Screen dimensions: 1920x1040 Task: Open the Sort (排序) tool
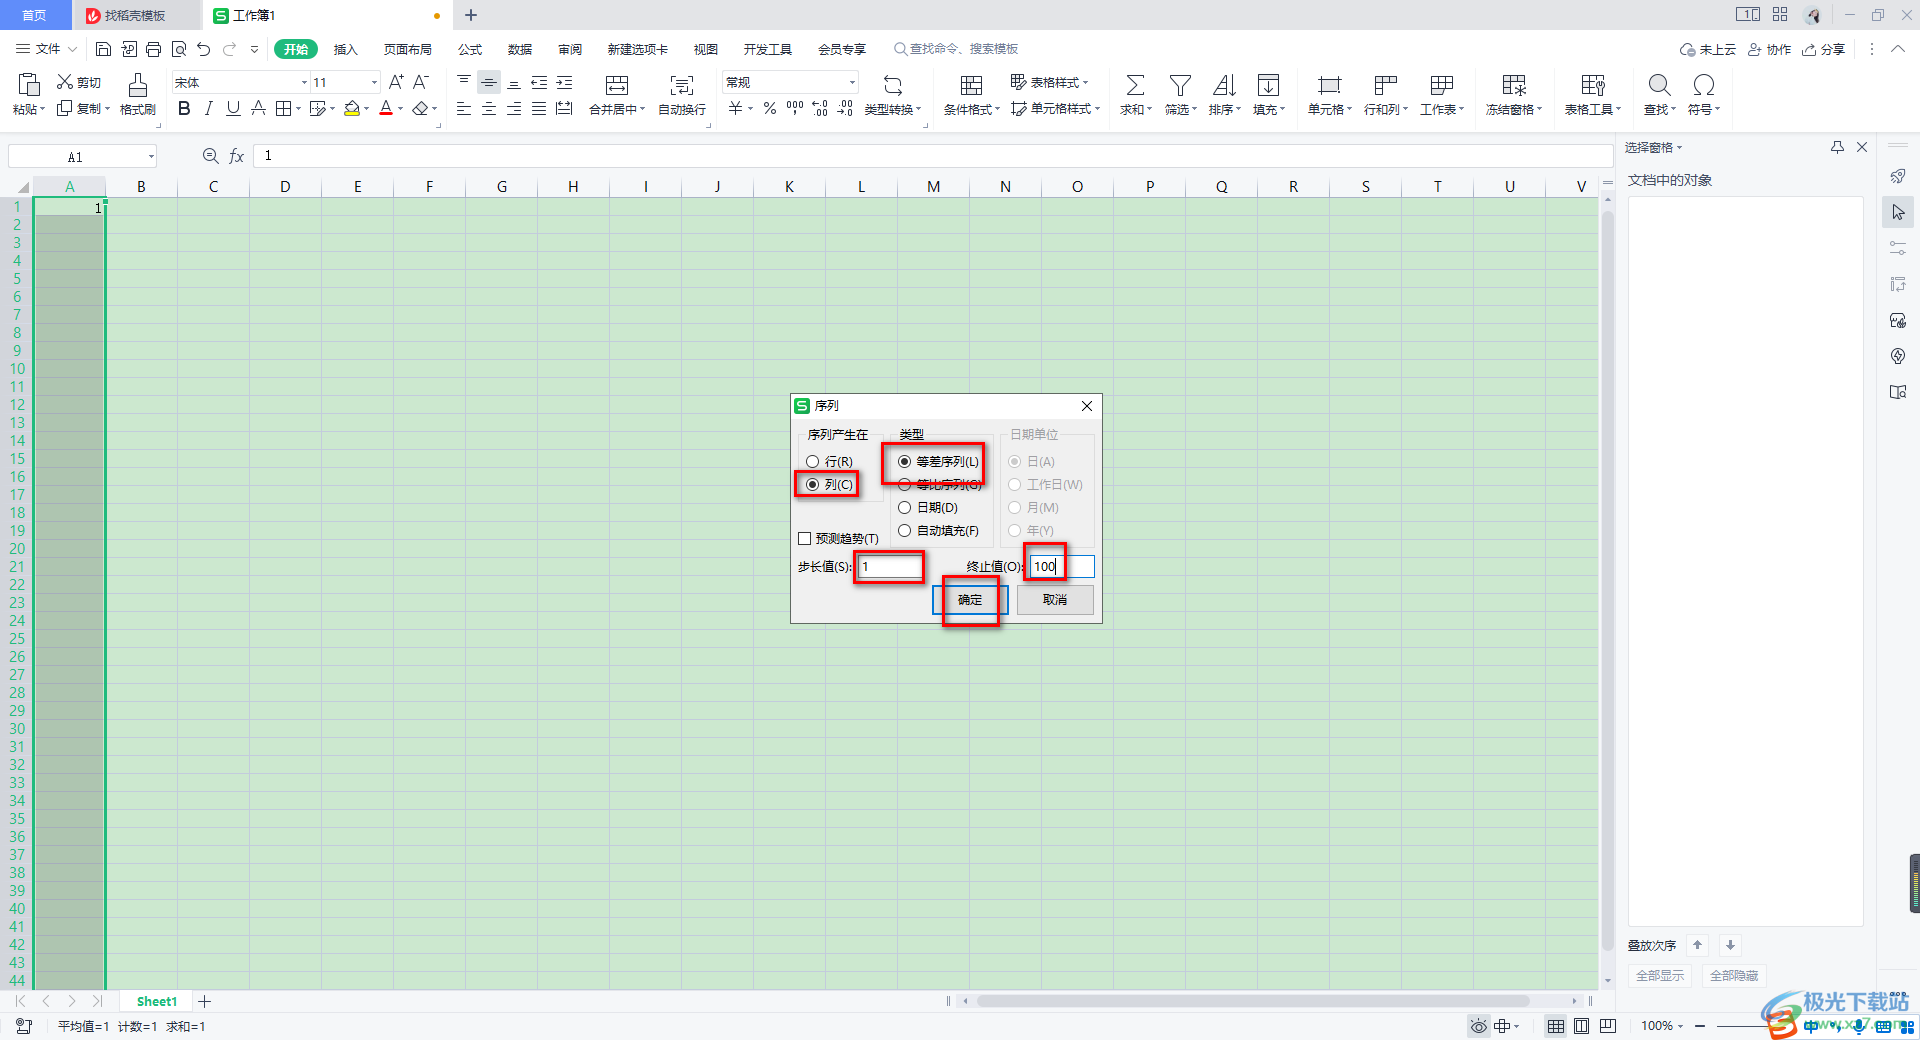[x=1224, y=95]
